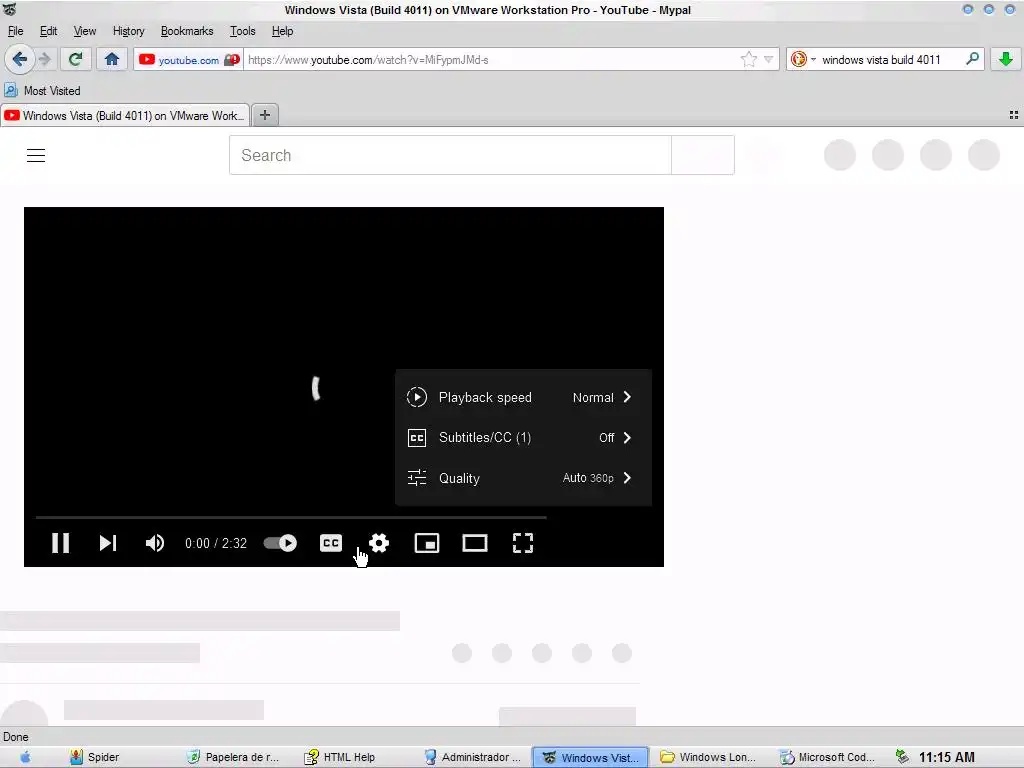Click the chevron next to Off
The height and width of the screenshot is (768, 1024).
click(627, 438)
